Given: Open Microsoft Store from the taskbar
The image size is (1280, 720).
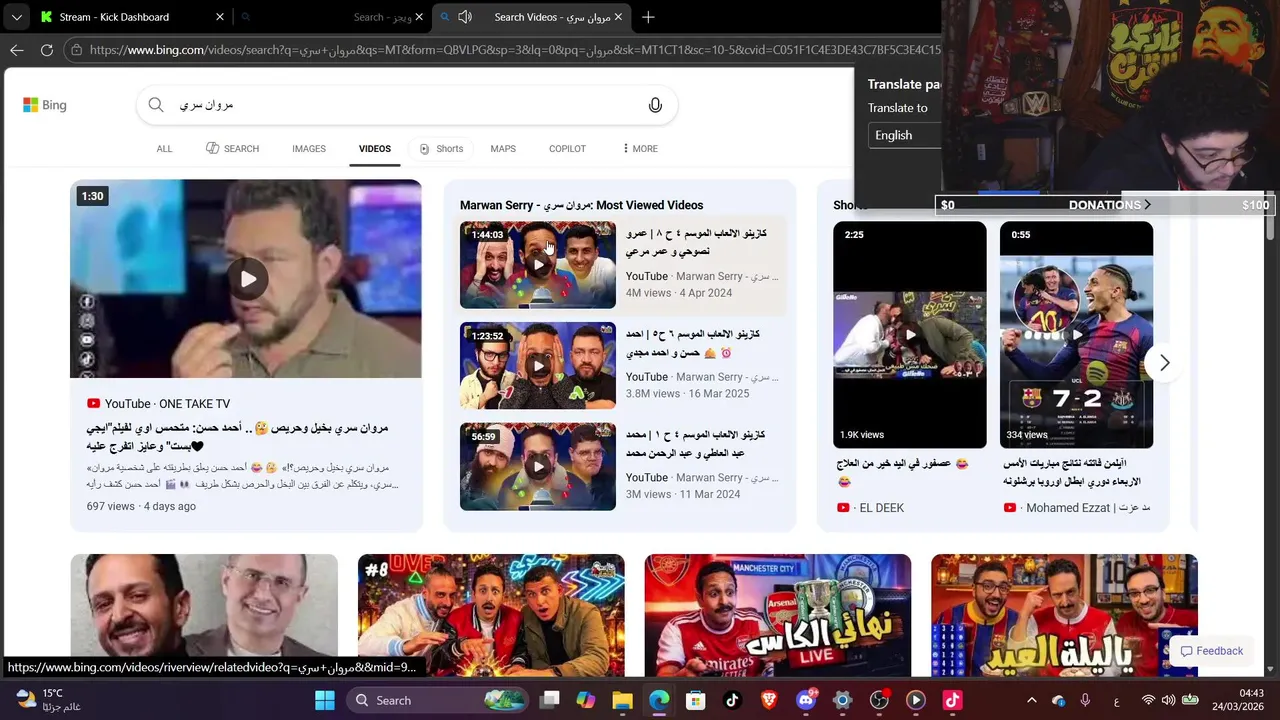Looking at the screenshot, I should pyautogui.click(x=695, y=700).
